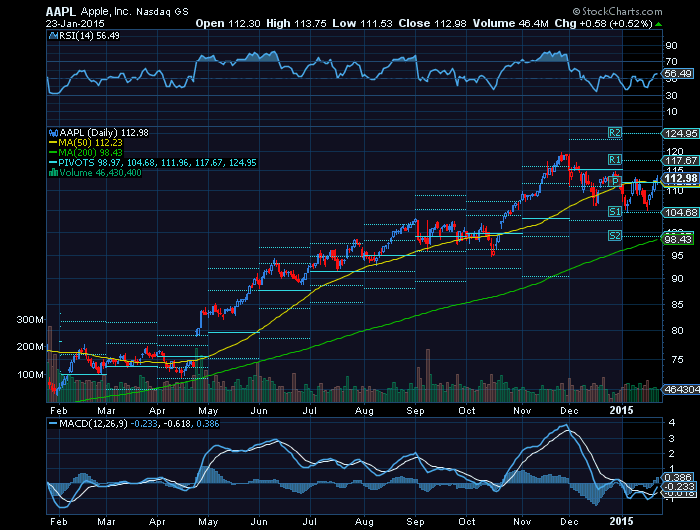Select the cyan PIVOTS line swatch

[53, 163]
